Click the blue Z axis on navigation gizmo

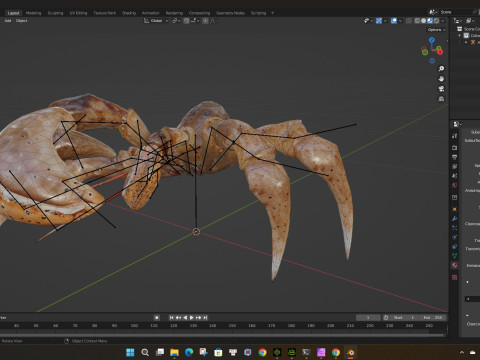point(432,40)
